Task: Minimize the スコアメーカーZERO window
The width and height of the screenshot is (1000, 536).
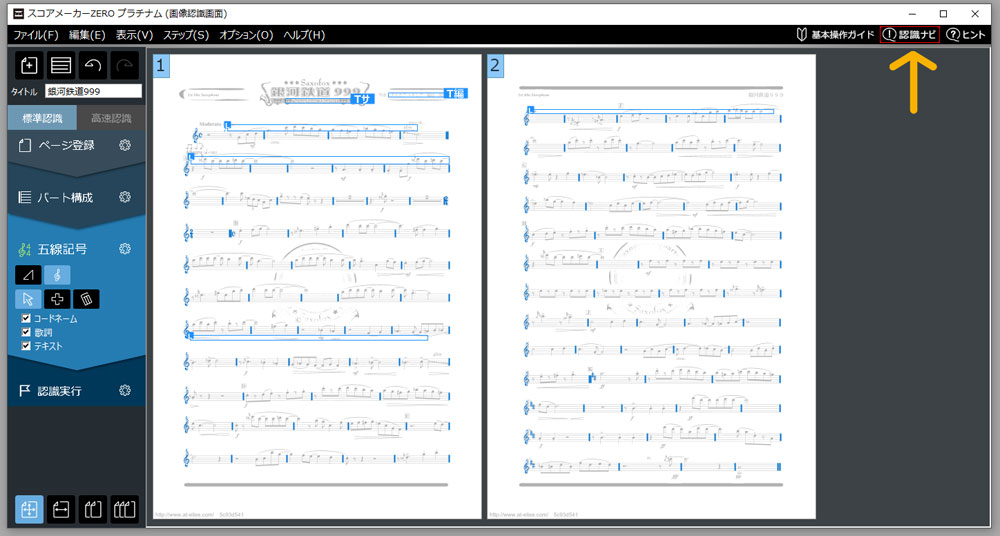Action: pyautogui.click(x=912, y=13)
